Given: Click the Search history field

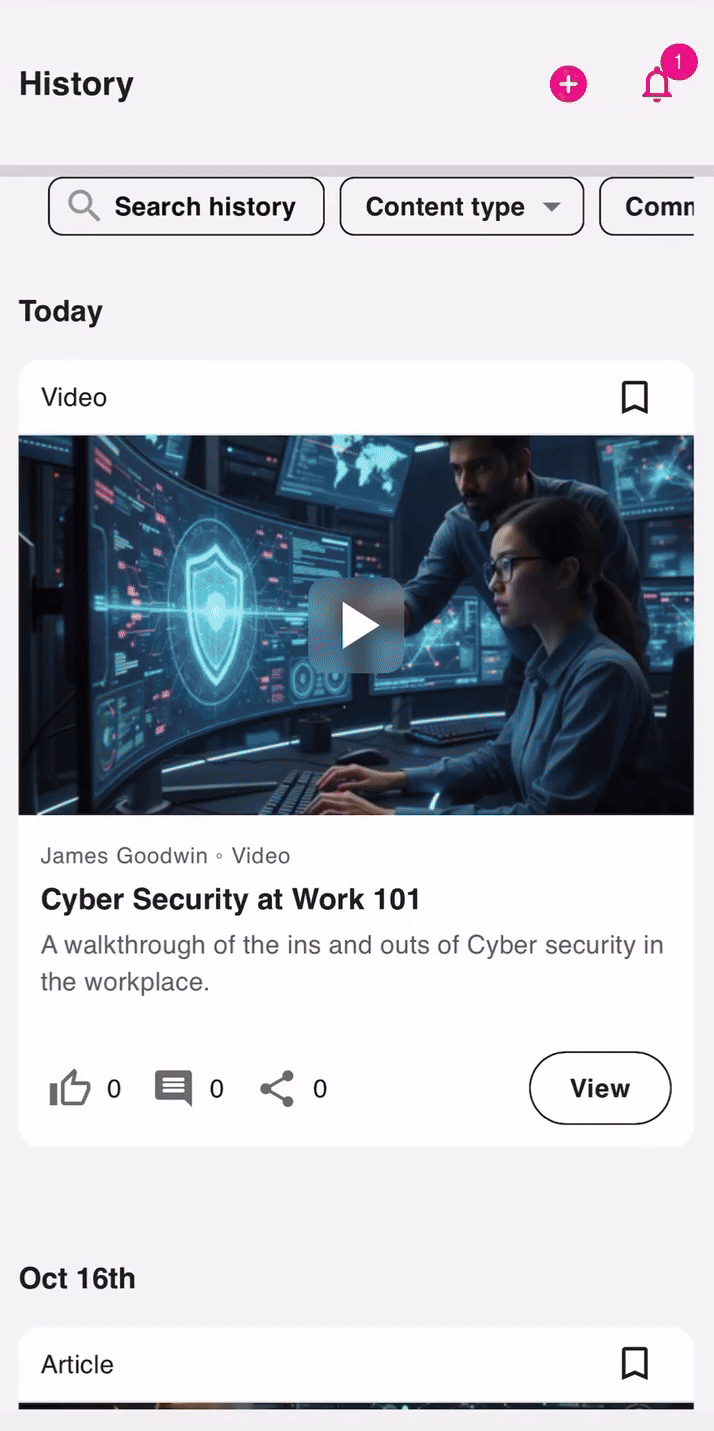Looking at the screenshot, I should (x=186, y=206).
